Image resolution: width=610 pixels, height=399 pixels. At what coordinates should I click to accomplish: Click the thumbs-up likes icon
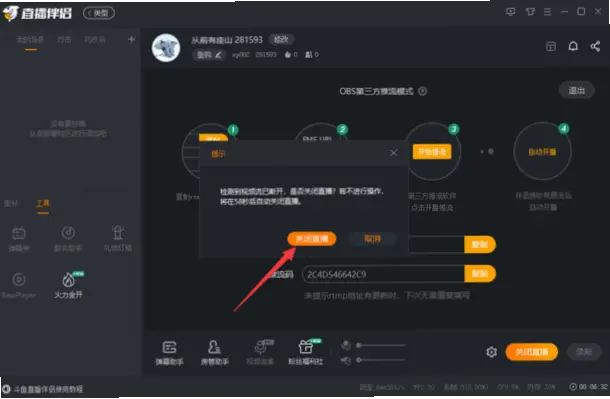pos(288,55)
